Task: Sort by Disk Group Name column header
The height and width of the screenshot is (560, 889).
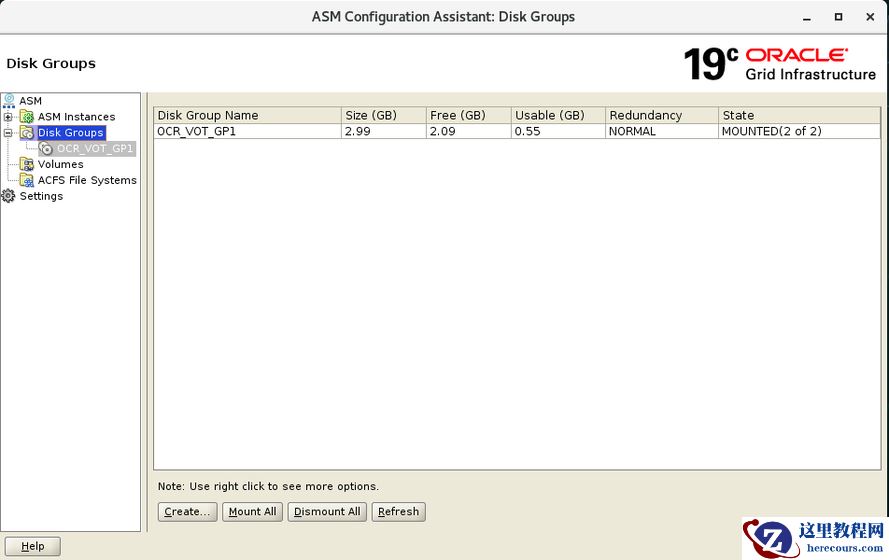Action: point(248,115)
